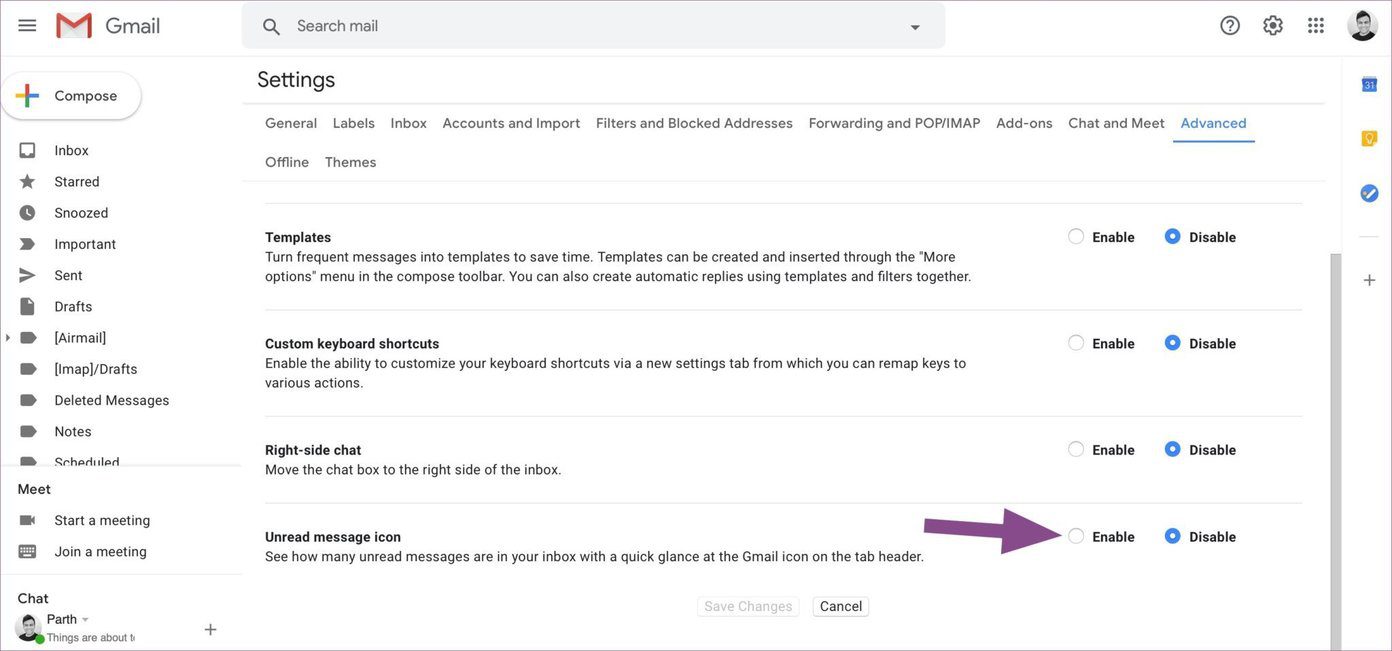Open the Keep side panel icon
The width and height of the screenshot is (1392, 651).
coord(1370,138)
